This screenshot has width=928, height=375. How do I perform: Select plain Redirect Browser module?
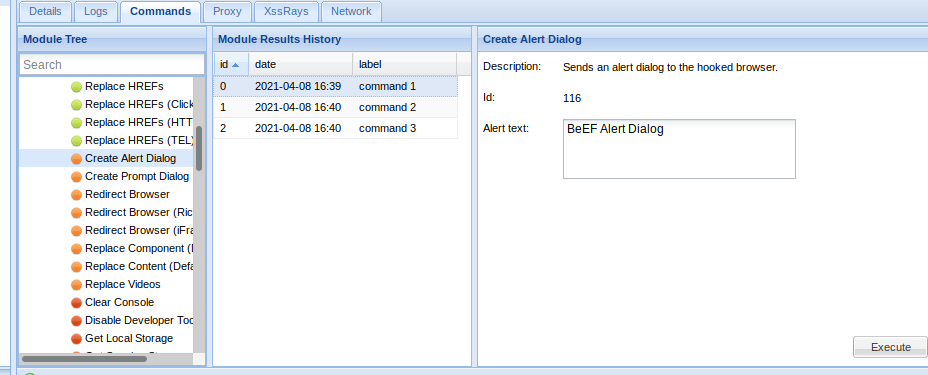coord(127,194)
